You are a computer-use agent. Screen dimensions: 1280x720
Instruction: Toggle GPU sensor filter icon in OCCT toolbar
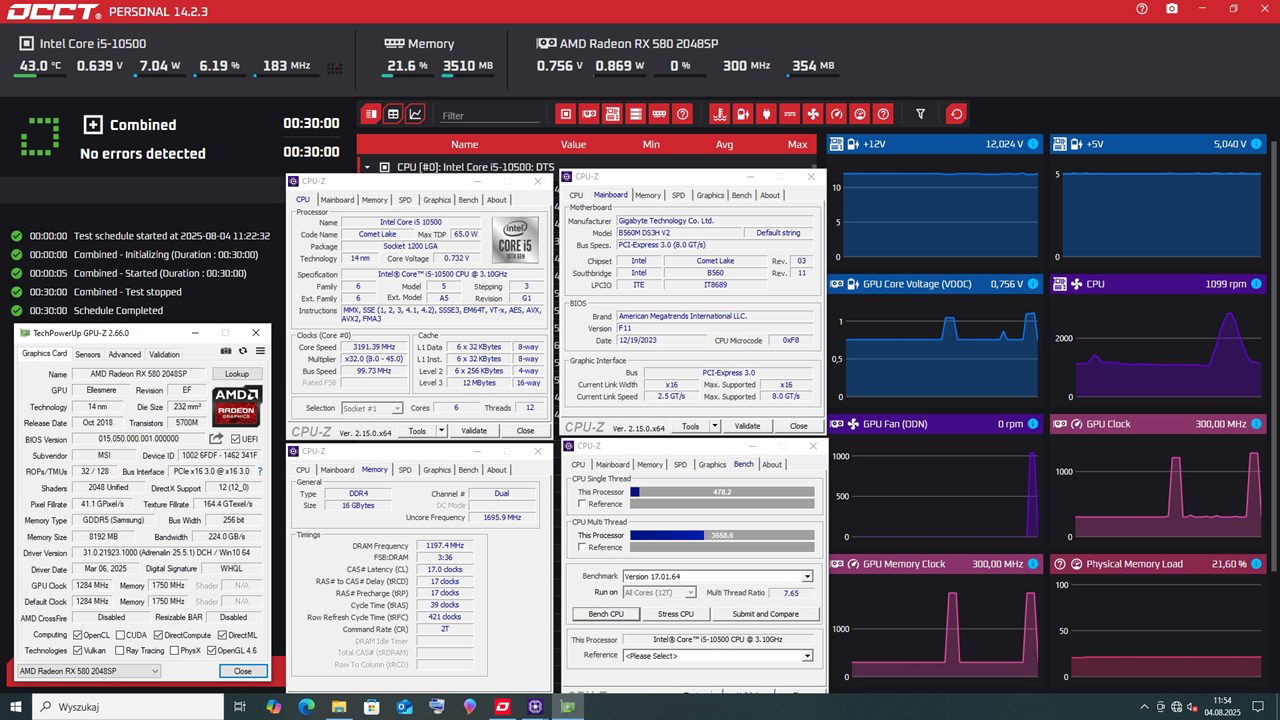click(589, 114)
